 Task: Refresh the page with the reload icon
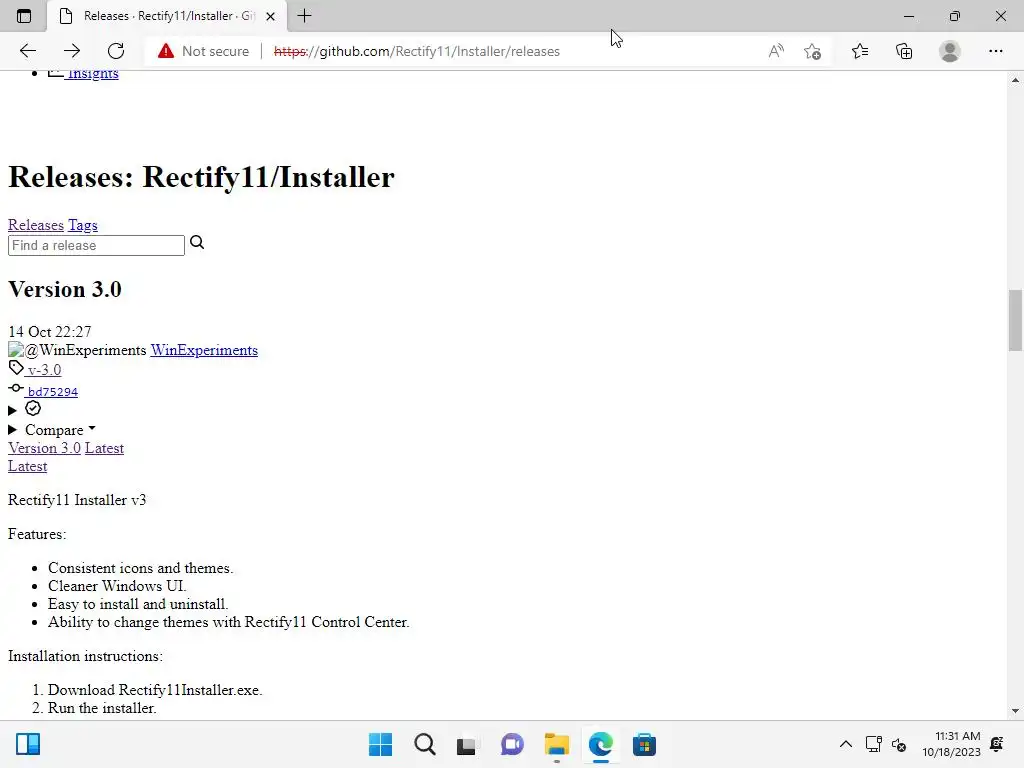[x=116, y=51]
